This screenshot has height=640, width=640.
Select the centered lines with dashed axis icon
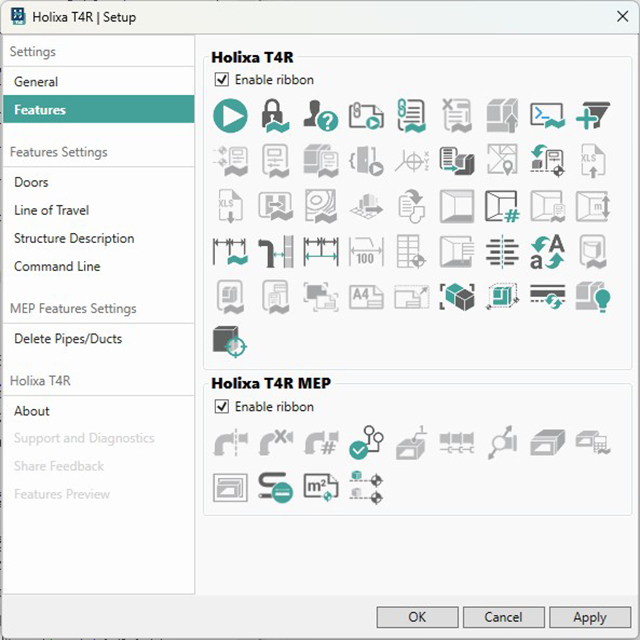(x=502, y=251)
